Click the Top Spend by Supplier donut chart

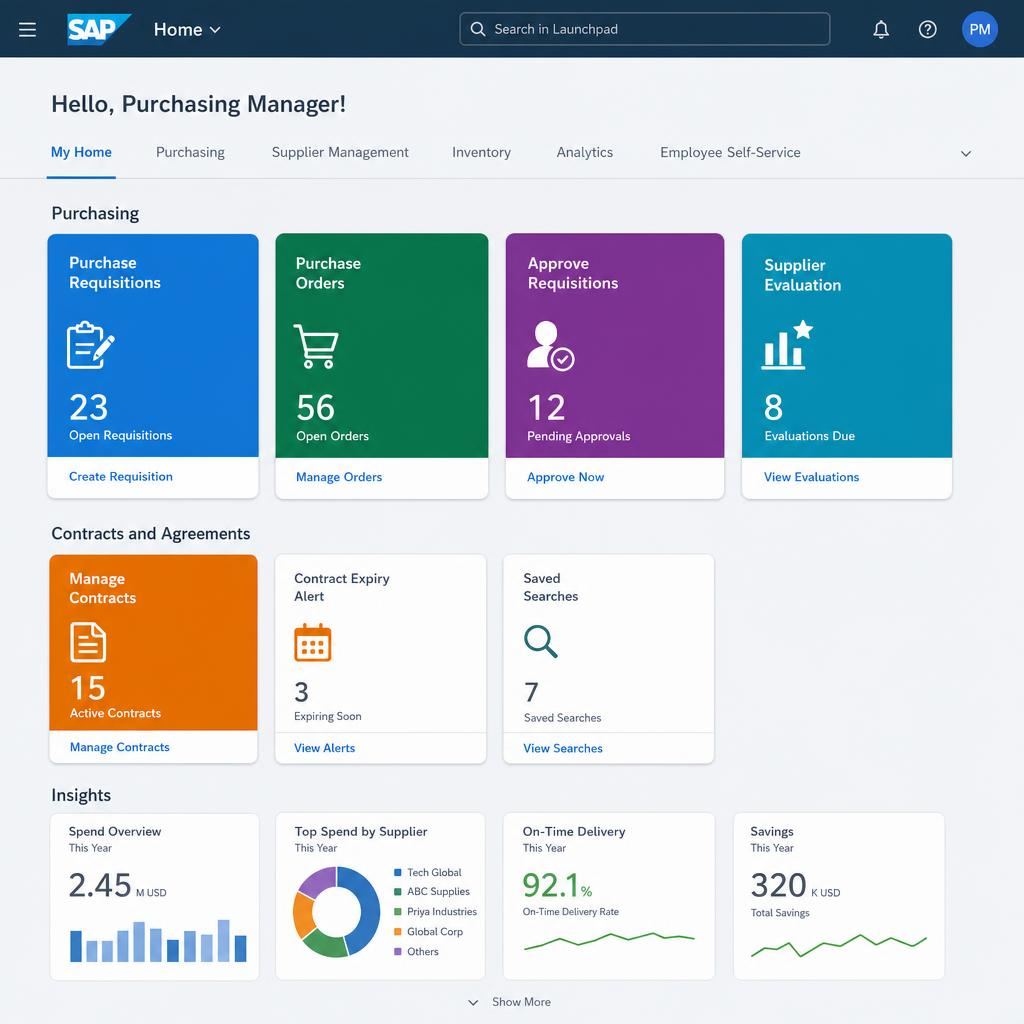click(336, 912)
